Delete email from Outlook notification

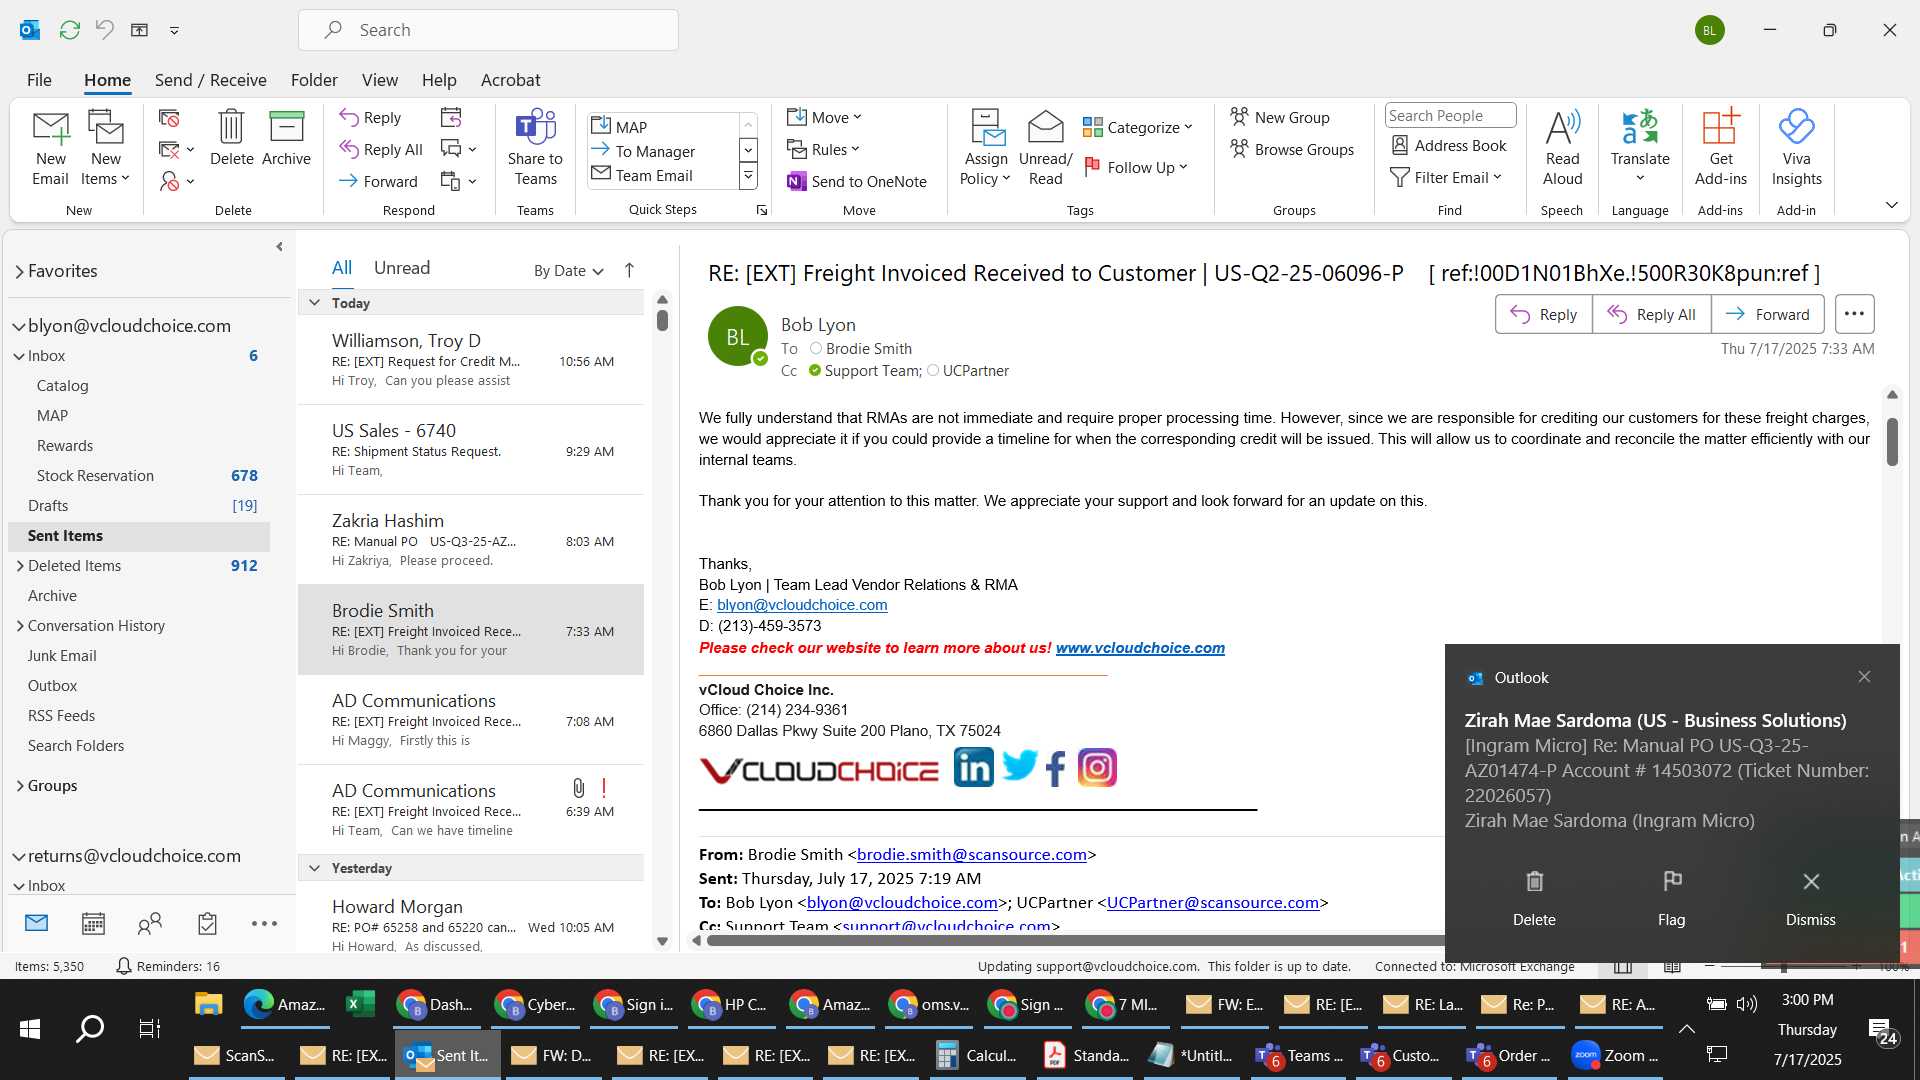[x=1534, y=897]
